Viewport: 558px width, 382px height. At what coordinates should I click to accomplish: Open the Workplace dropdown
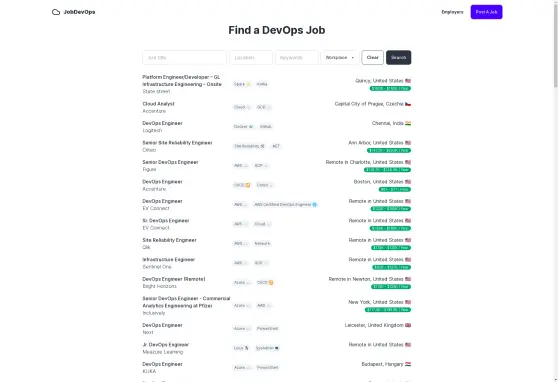pyautogui.click(x=340, y=58)
